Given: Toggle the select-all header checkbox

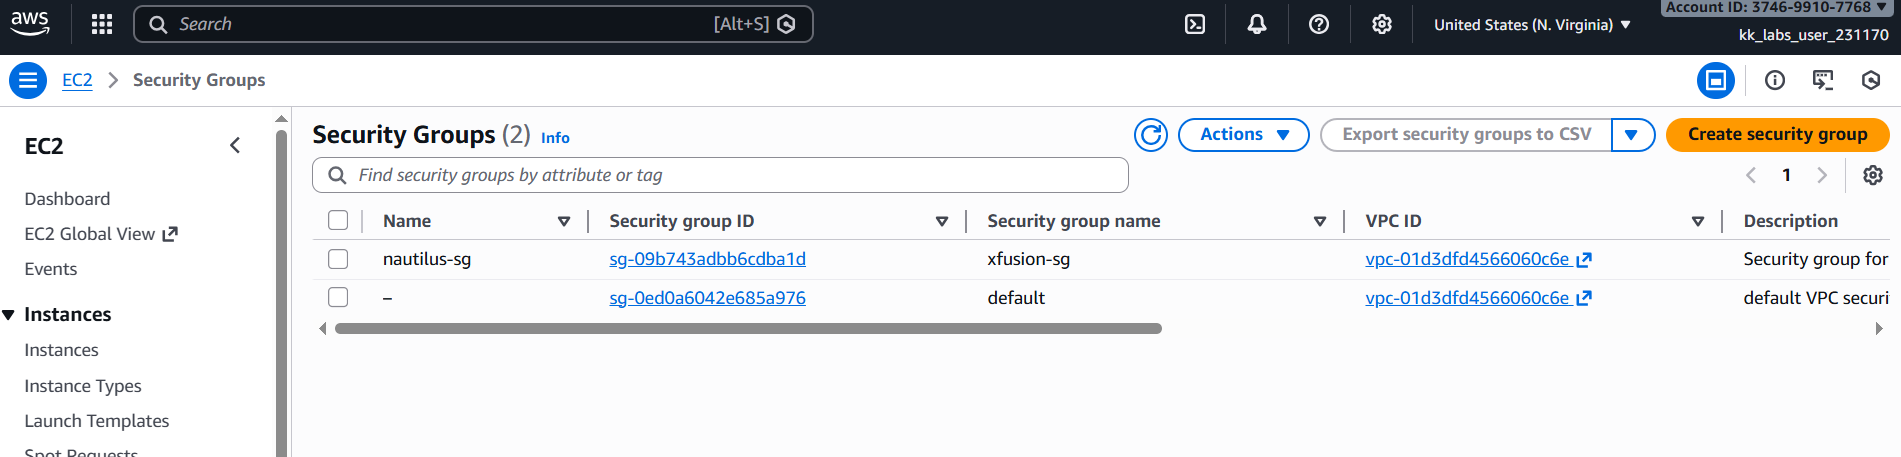Looking at the screenshot, I should pos(338,220).
